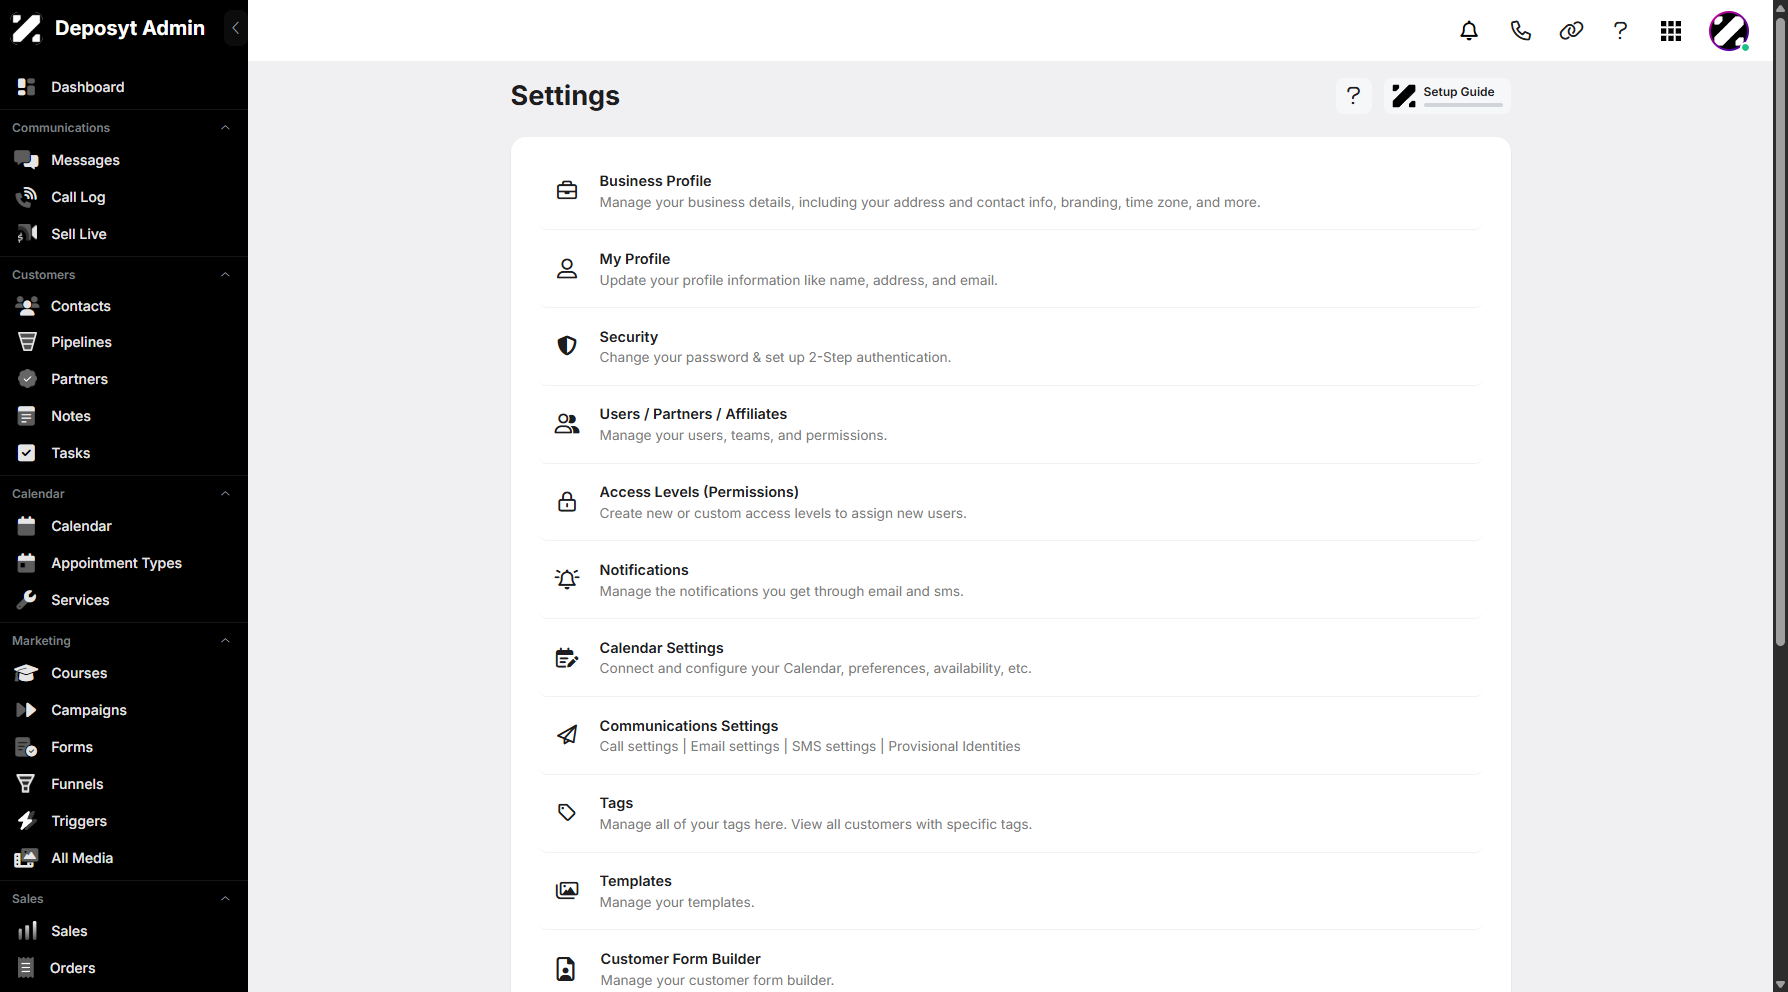Click the phone dialer icon in header

click(1520, 31)
